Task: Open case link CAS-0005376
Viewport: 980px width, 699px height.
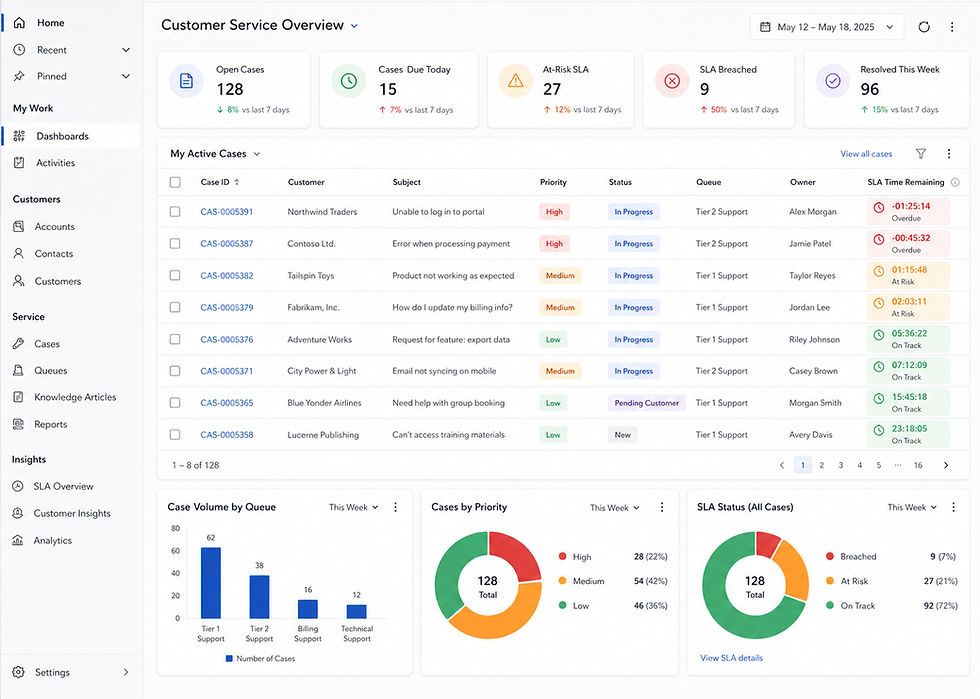Action: point(227,339)
